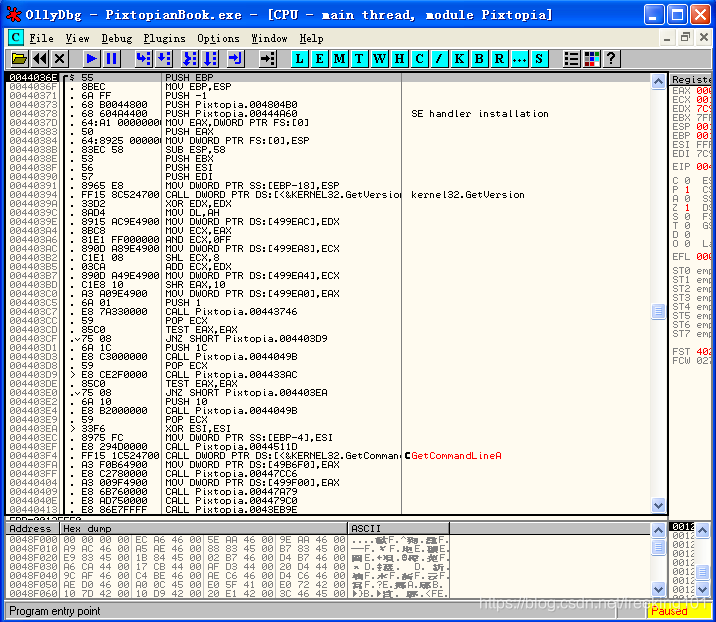Open Patches window (slash button)

tap(439, 58)
